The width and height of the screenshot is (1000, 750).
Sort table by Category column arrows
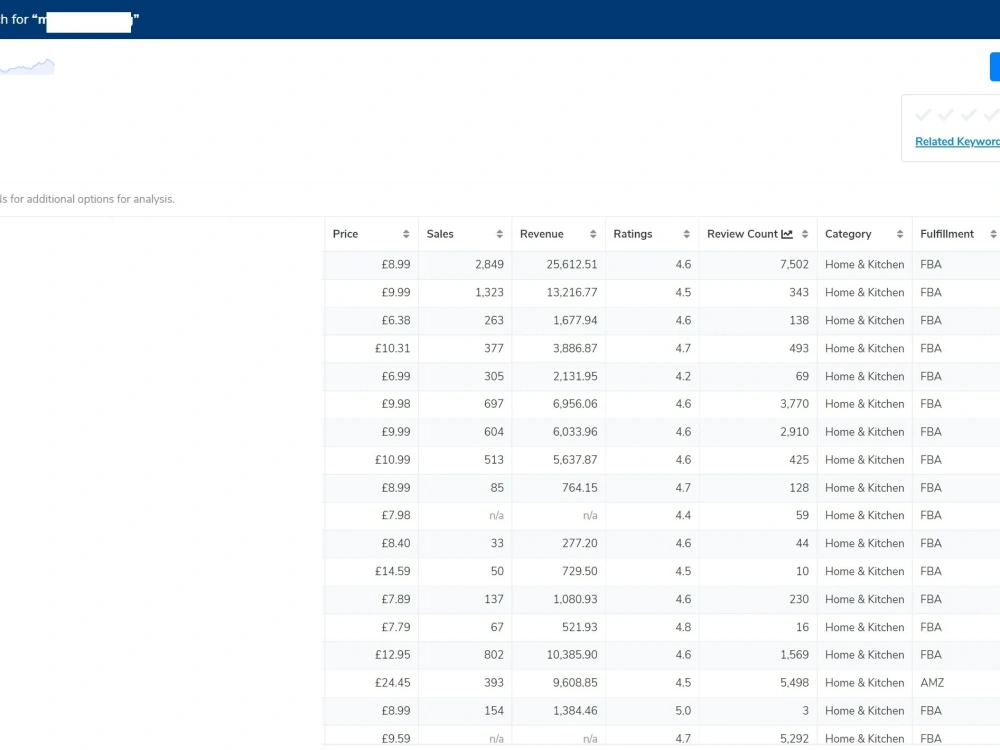click(900, 234)
